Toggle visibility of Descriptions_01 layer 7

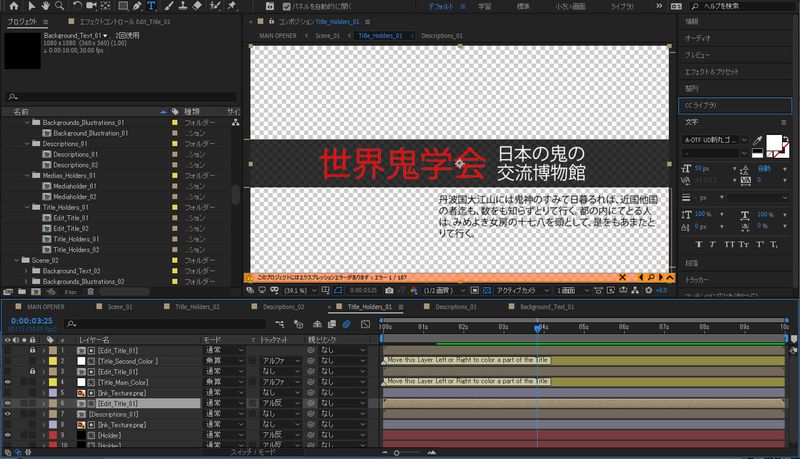(8, 413)
